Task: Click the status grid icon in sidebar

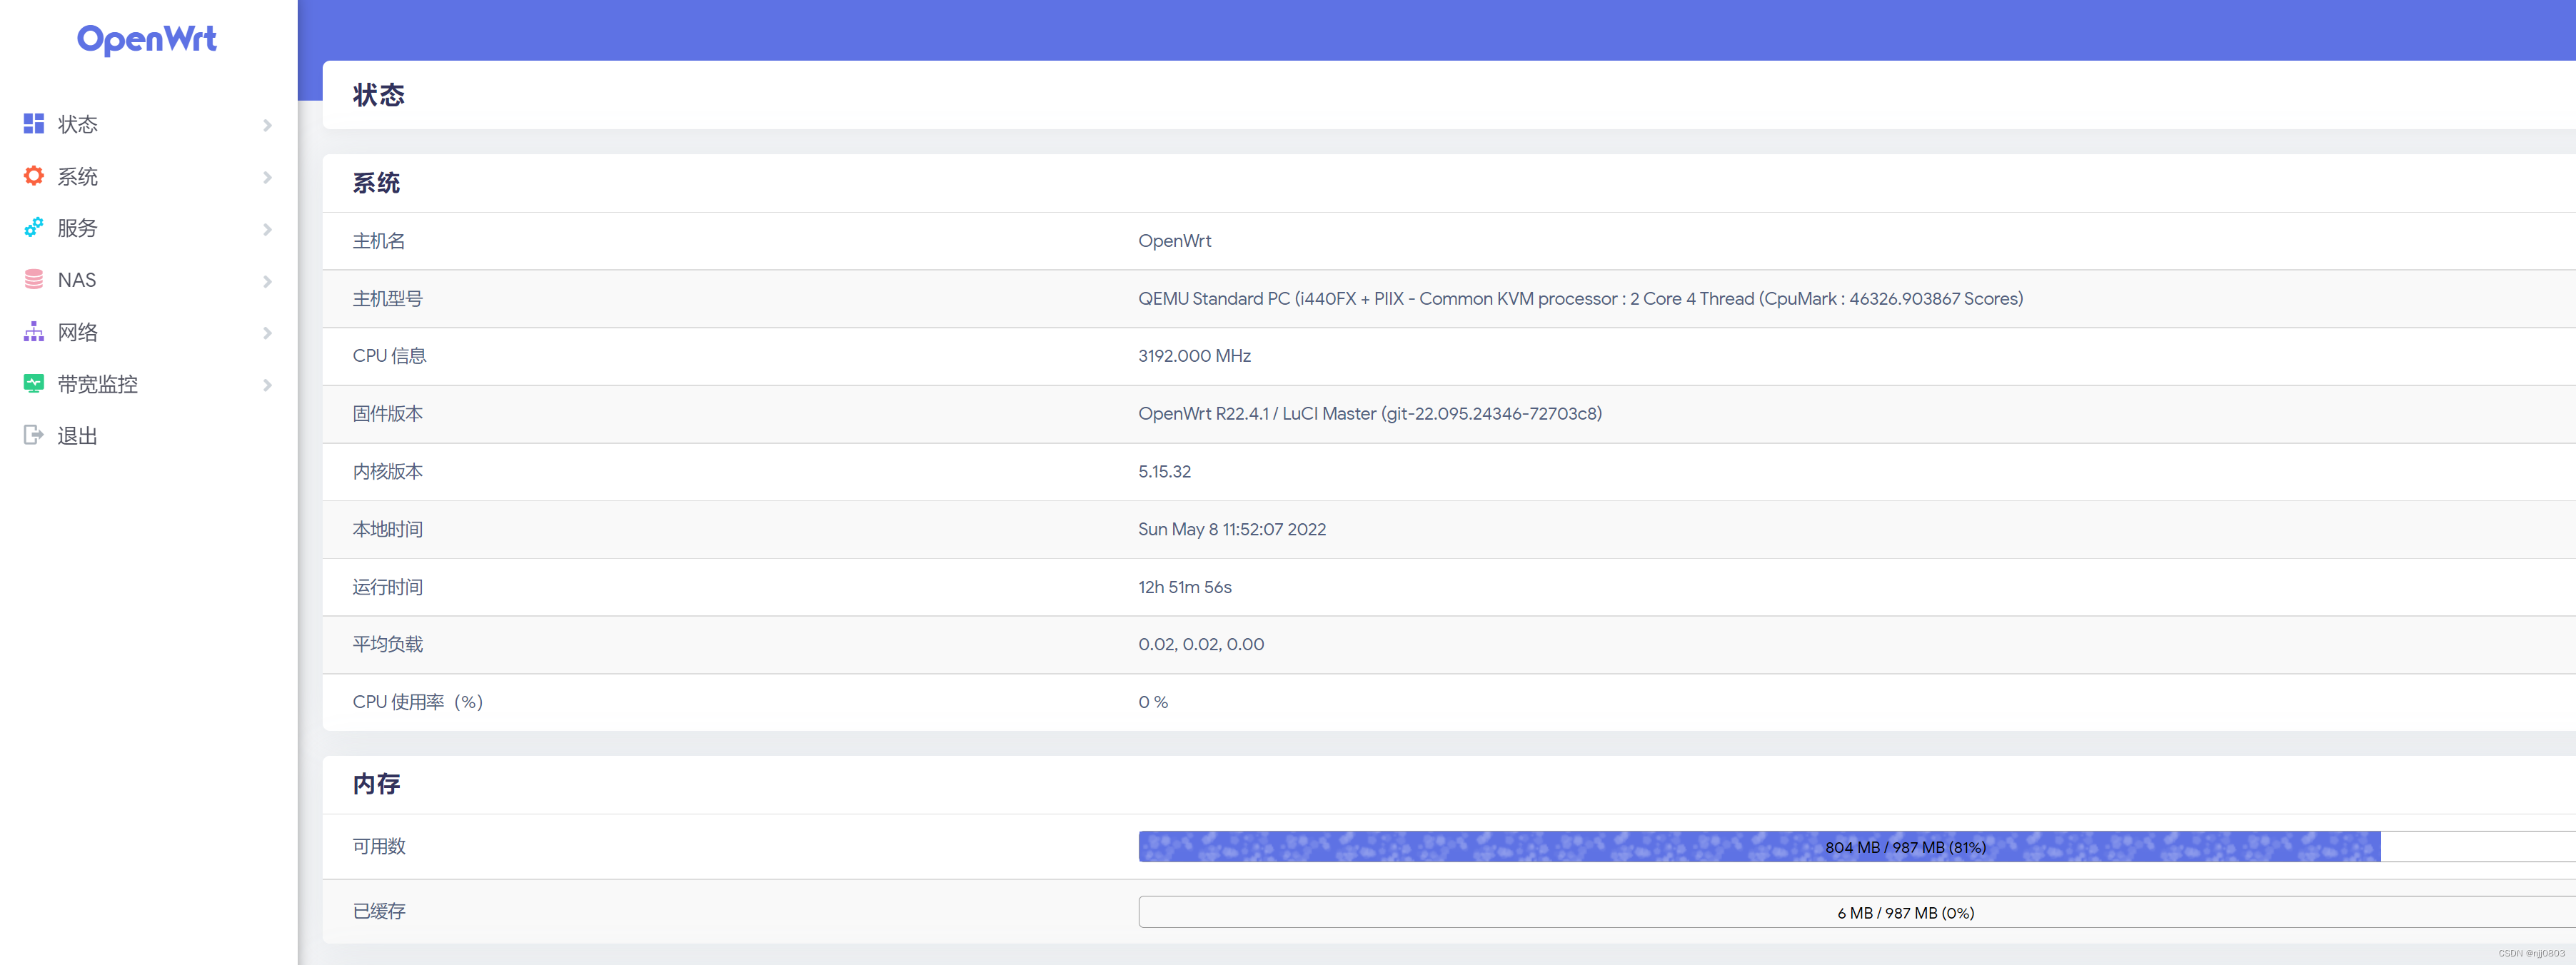Action: pos(34,123)
